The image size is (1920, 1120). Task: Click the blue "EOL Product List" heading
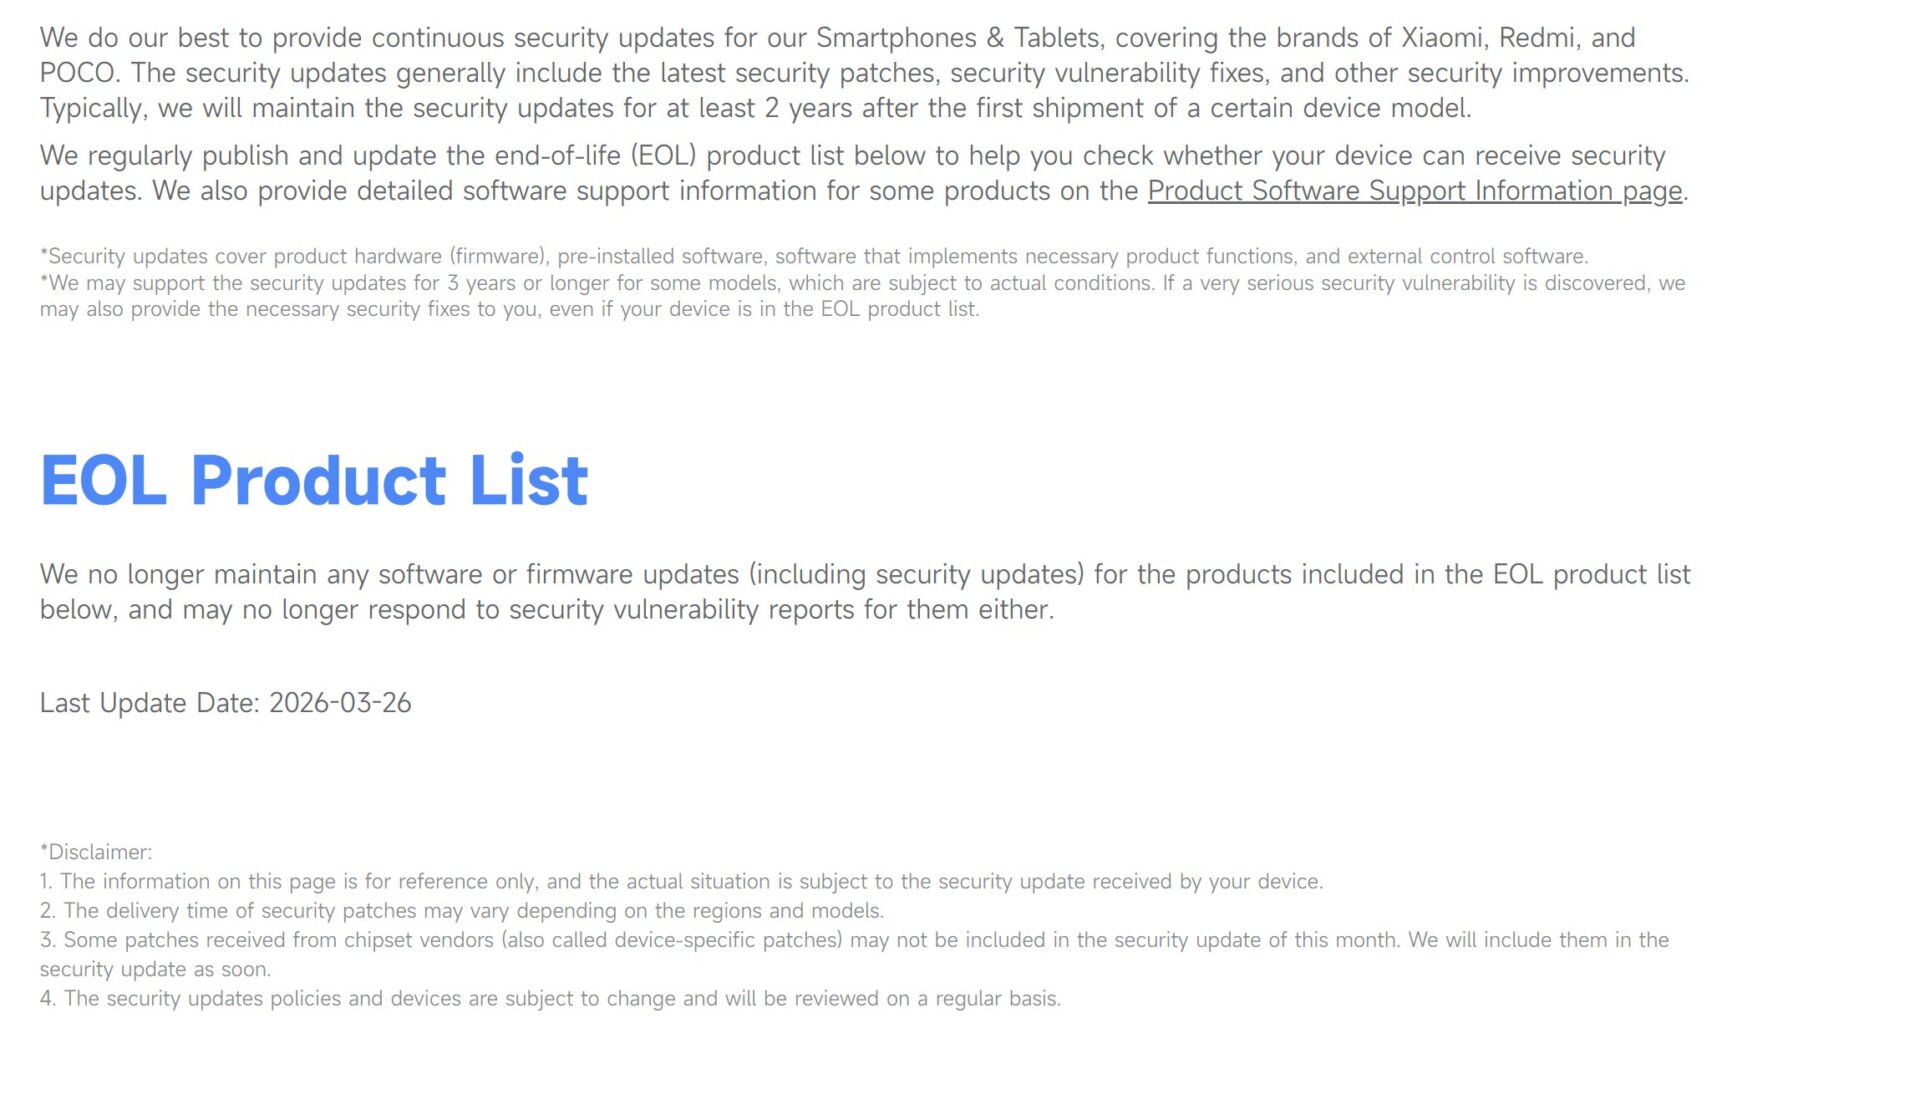tap(314, 481)
